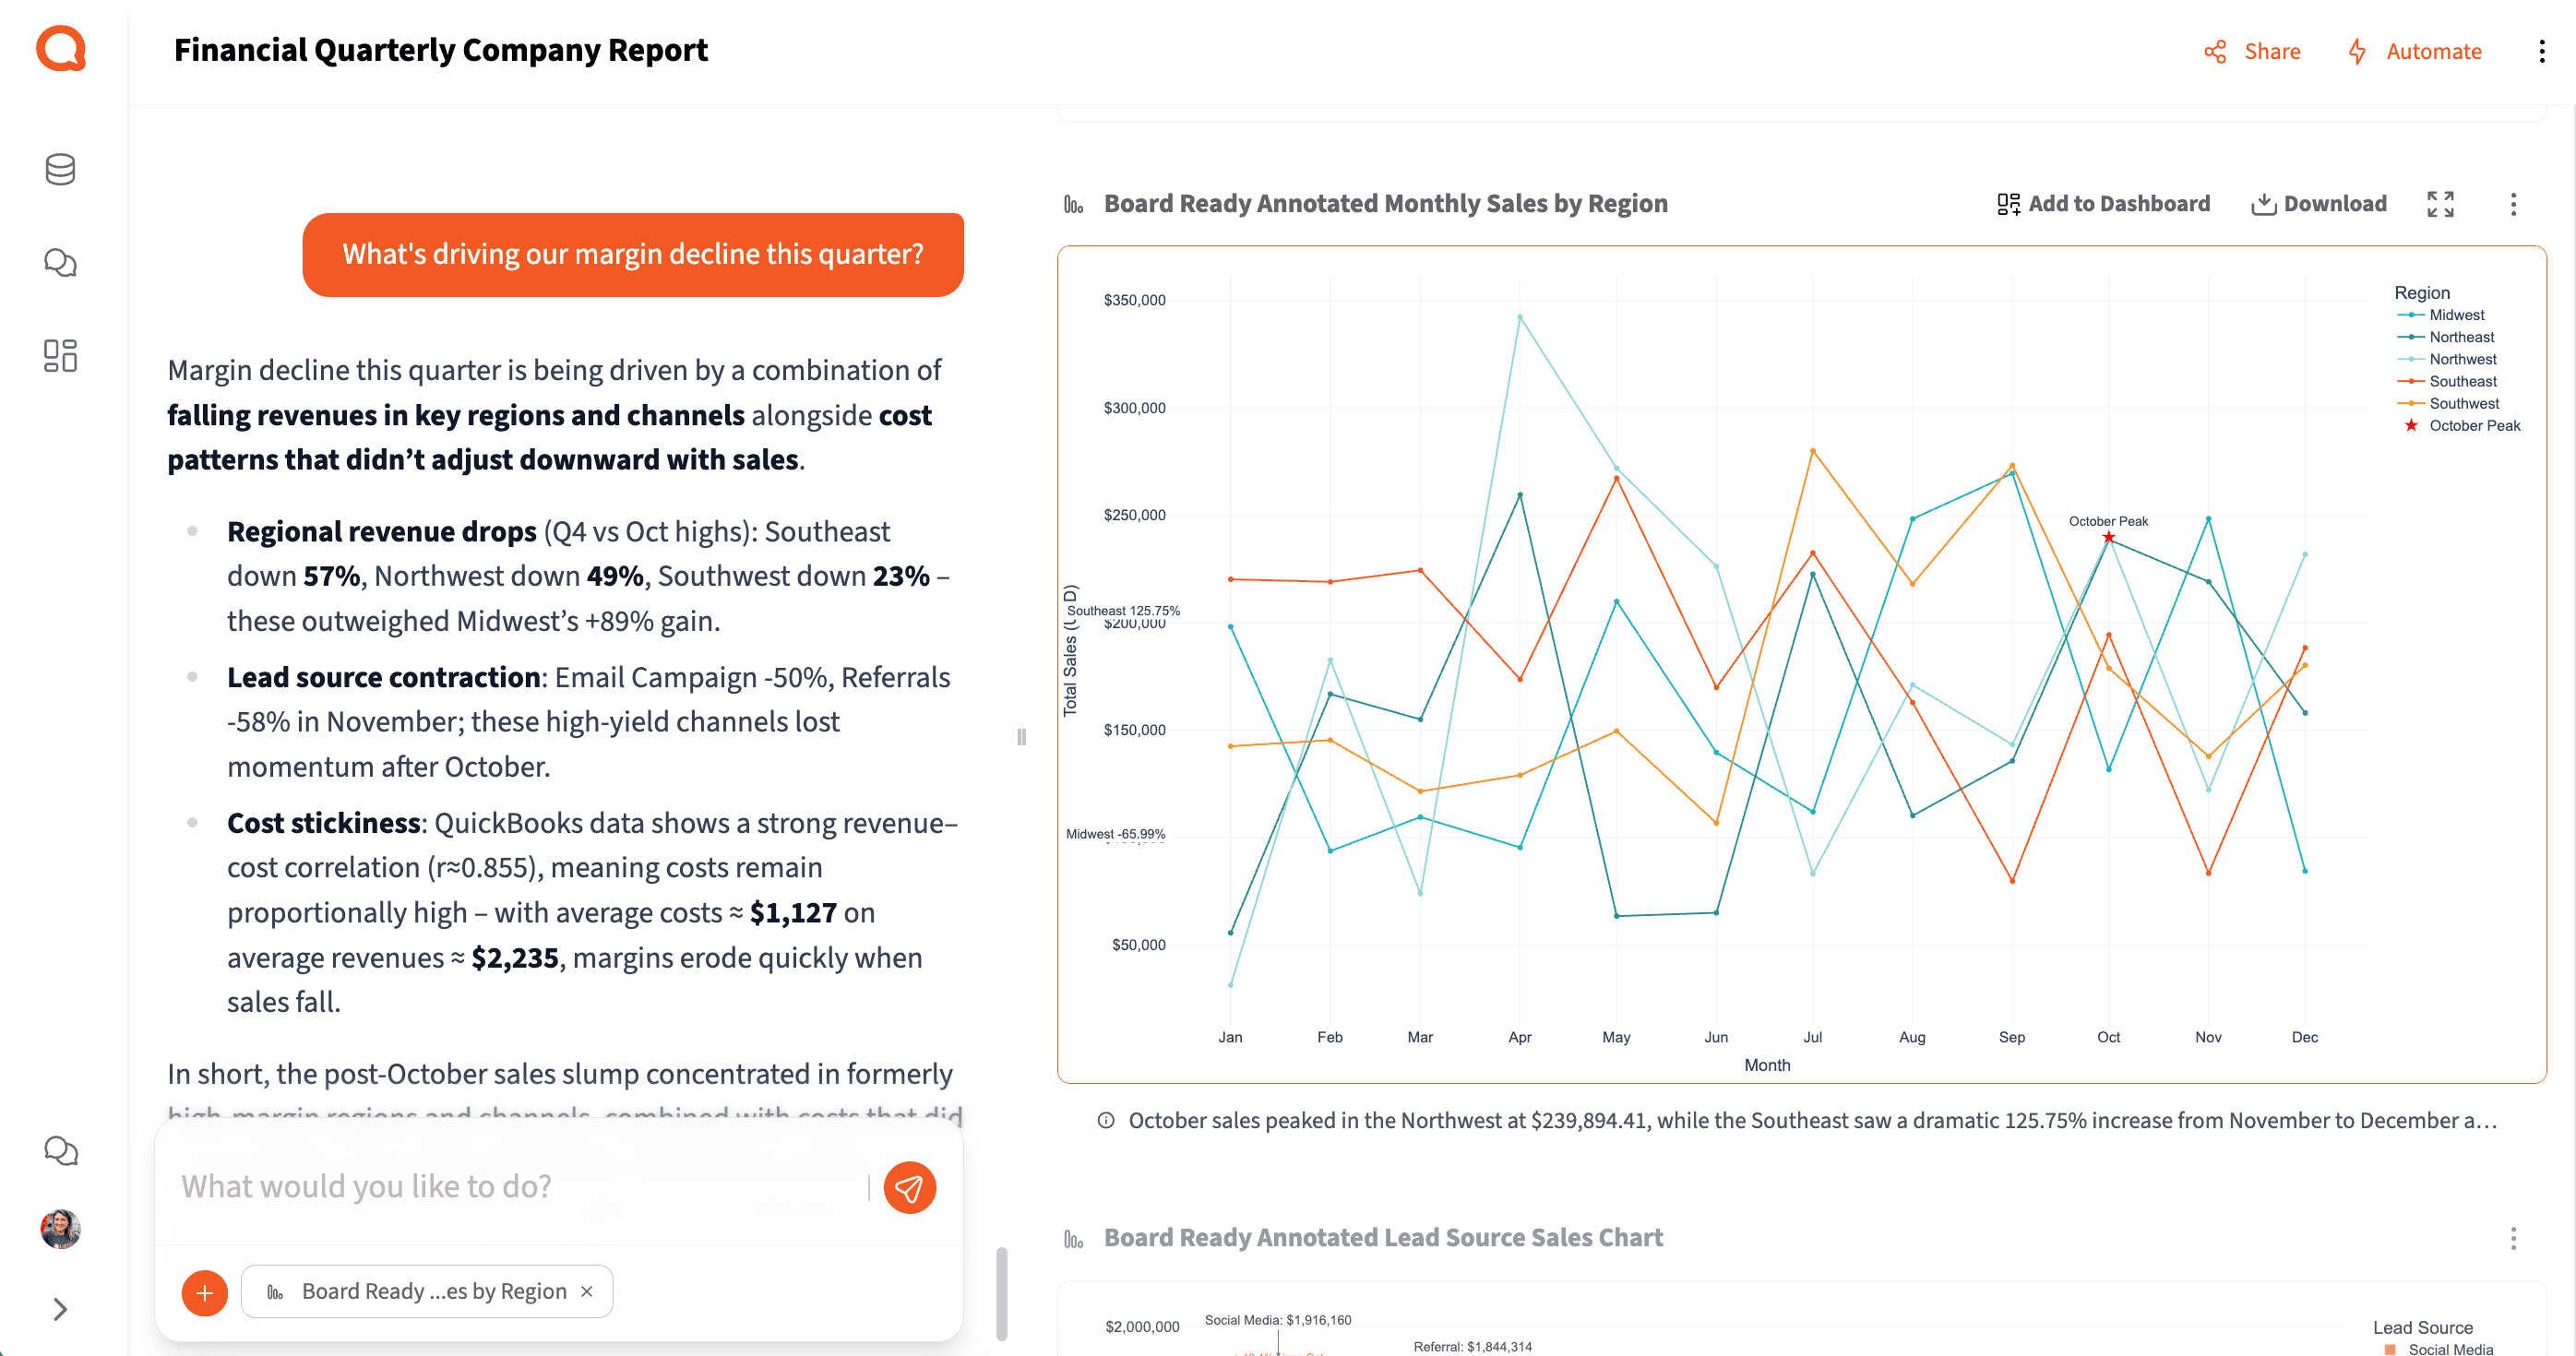Expand the left sidebar with chevron
Image resolution: width=2576 pixels, height=1356 pixels.
click(x=60, y=1309)
